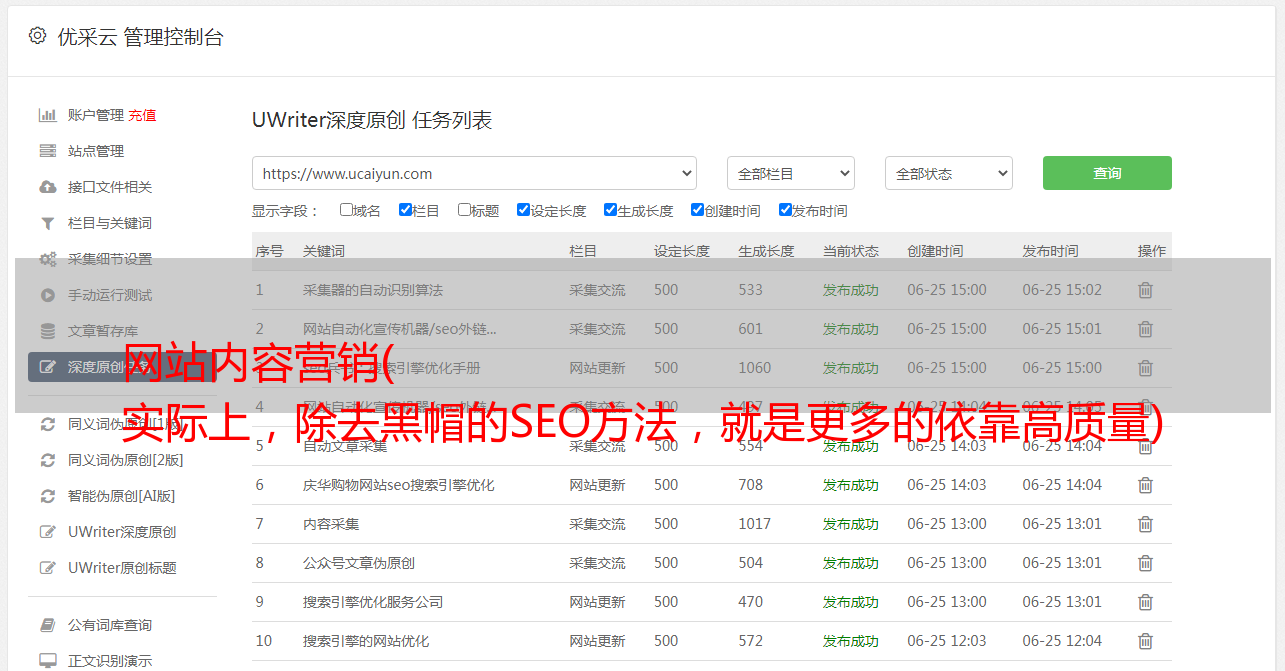This screenshot has width=1285, height=671.
Task: Click trash icon for 内容采集 row
Action: 1145,524
